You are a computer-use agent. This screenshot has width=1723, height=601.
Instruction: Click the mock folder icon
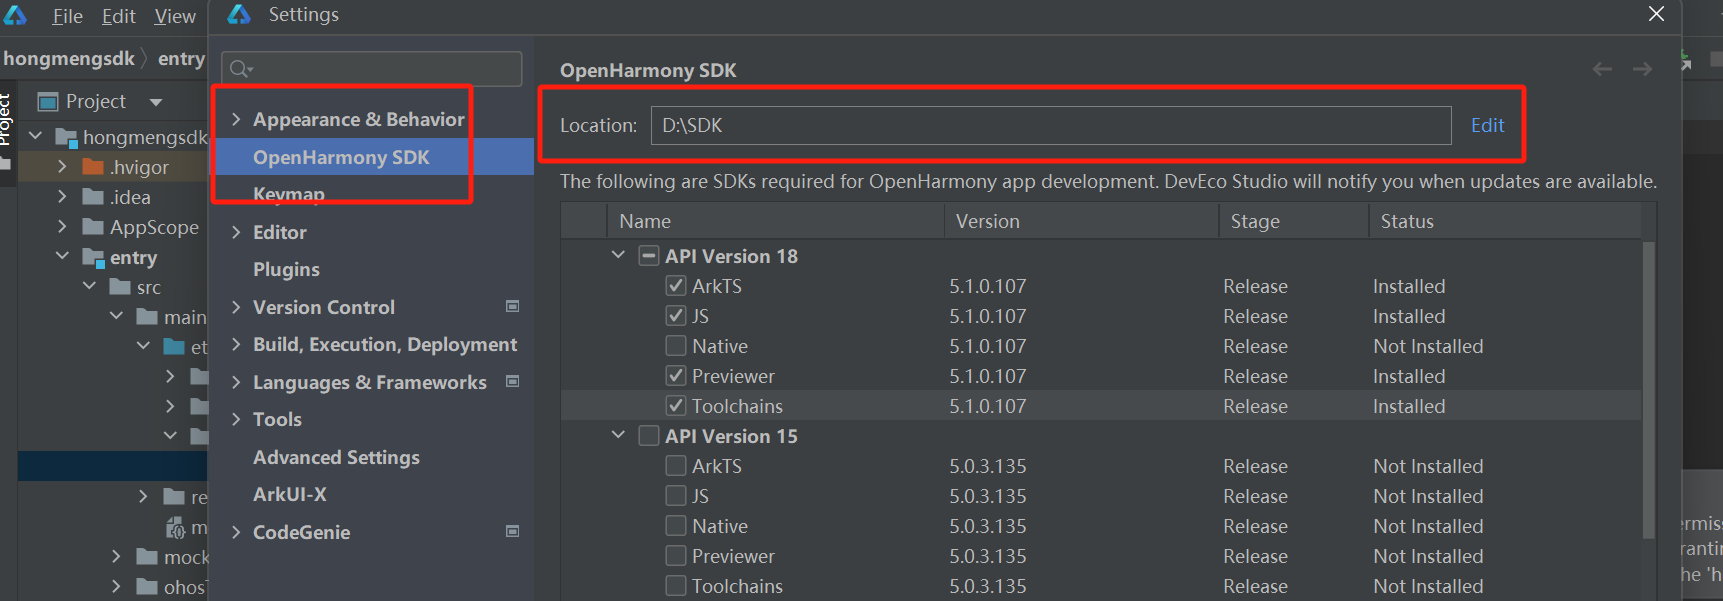[x=147, y=557]
